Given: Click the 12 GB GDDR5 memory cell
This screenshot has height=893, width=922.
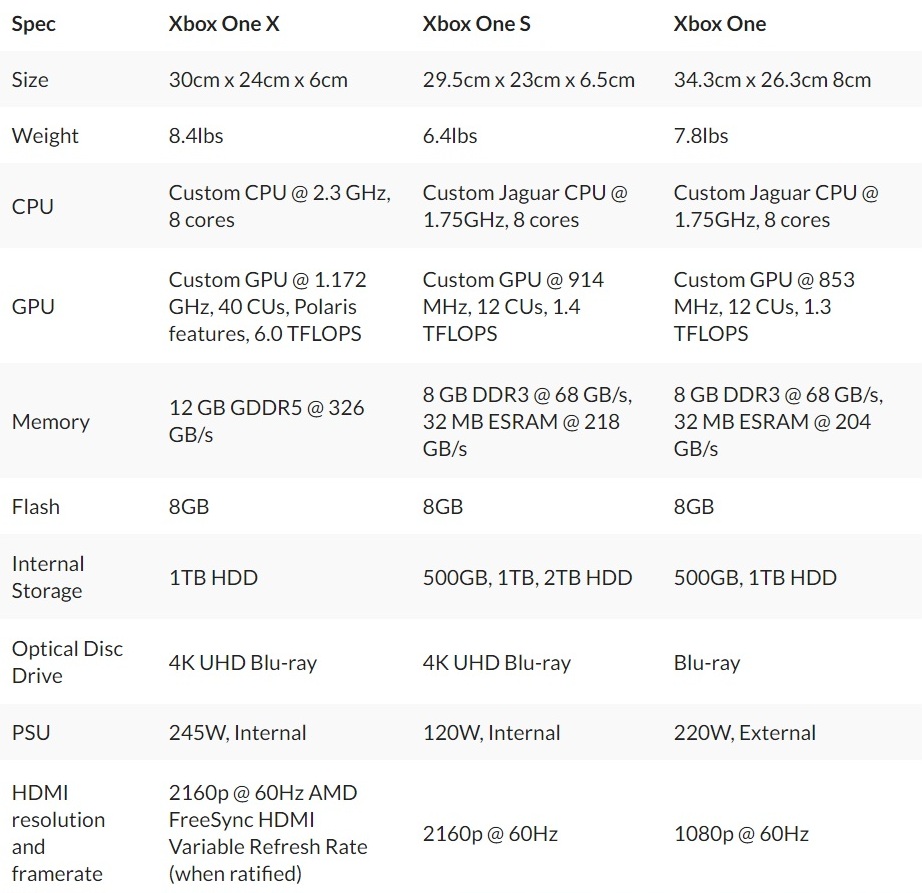Looking at the screenshot, I should click(x=266, y=421).
